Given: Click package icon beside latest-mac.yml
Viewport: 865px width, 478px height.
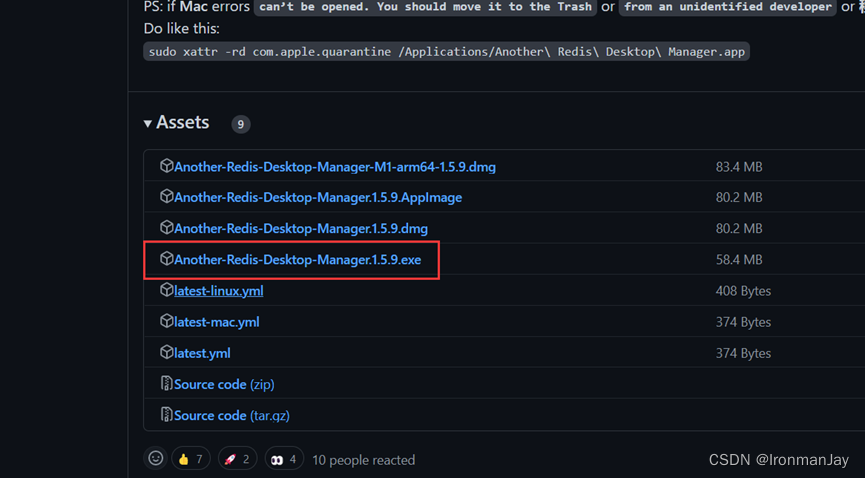Looking at the screenshot, I should 167,321.
